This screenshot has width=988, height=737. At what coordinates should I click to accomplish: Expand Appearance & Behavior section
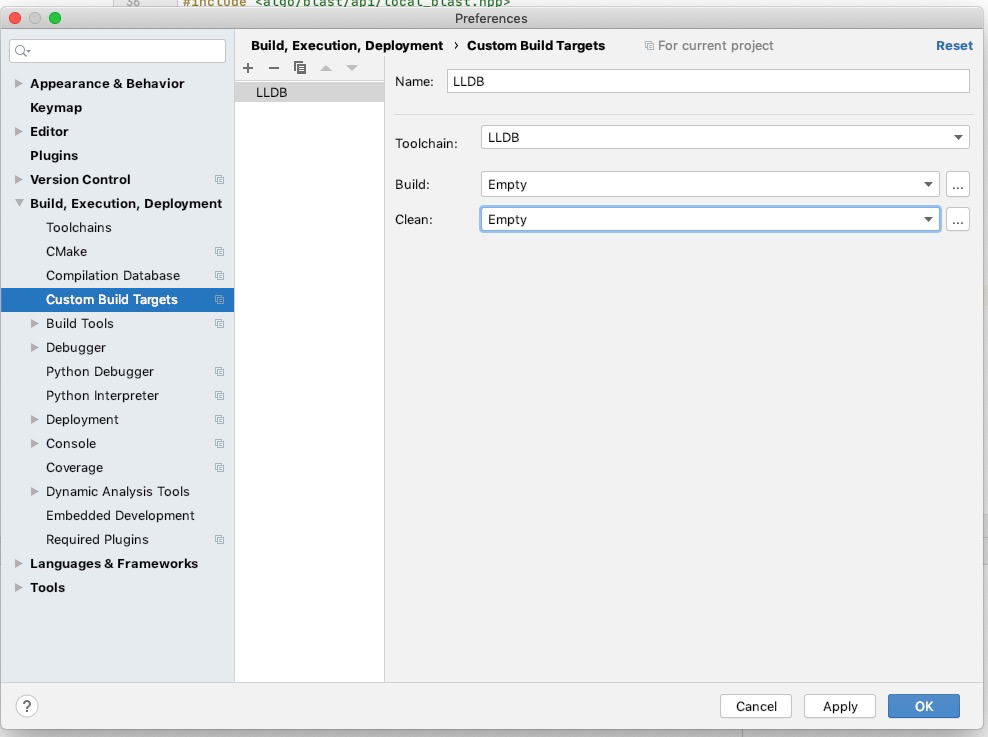pos(19,83)
